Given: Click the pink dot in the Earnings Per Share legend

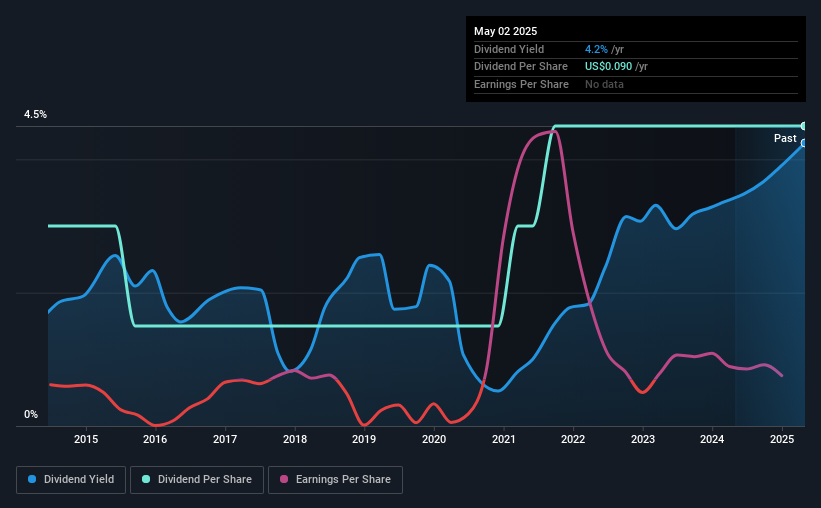Looking at the screenshot, I should pyautogui.click(x=283, y=480).
